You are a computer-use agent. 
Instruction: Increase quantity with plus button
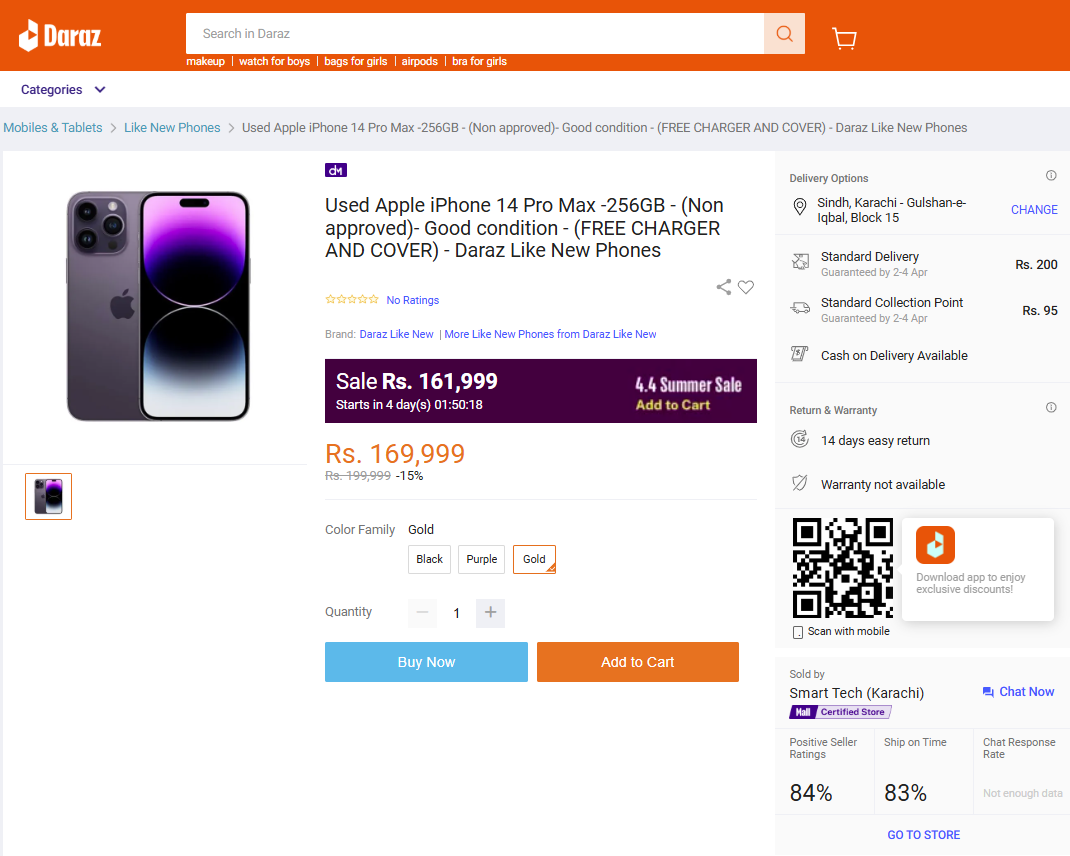coord(490,613)
